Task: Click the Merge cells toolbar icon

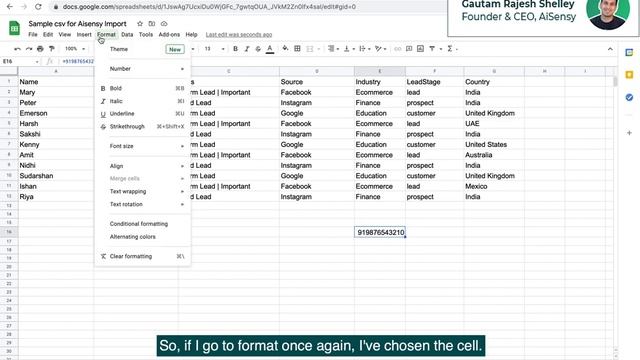Action: 310,49
